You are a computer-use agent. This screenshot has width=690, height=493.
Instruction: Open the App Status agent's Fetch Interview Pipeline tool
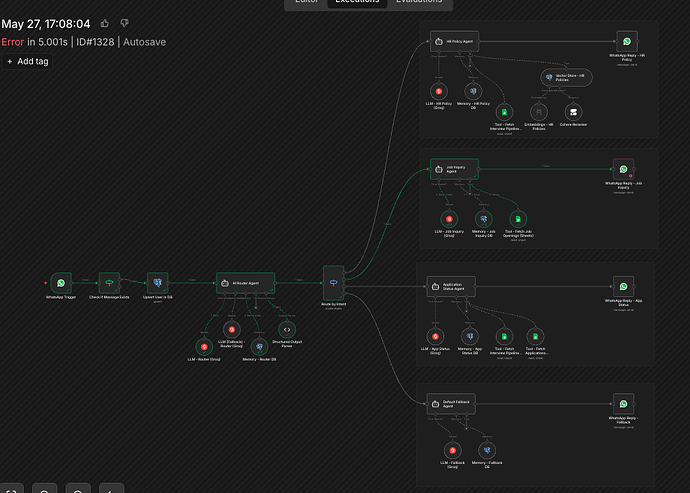point(504,337)
